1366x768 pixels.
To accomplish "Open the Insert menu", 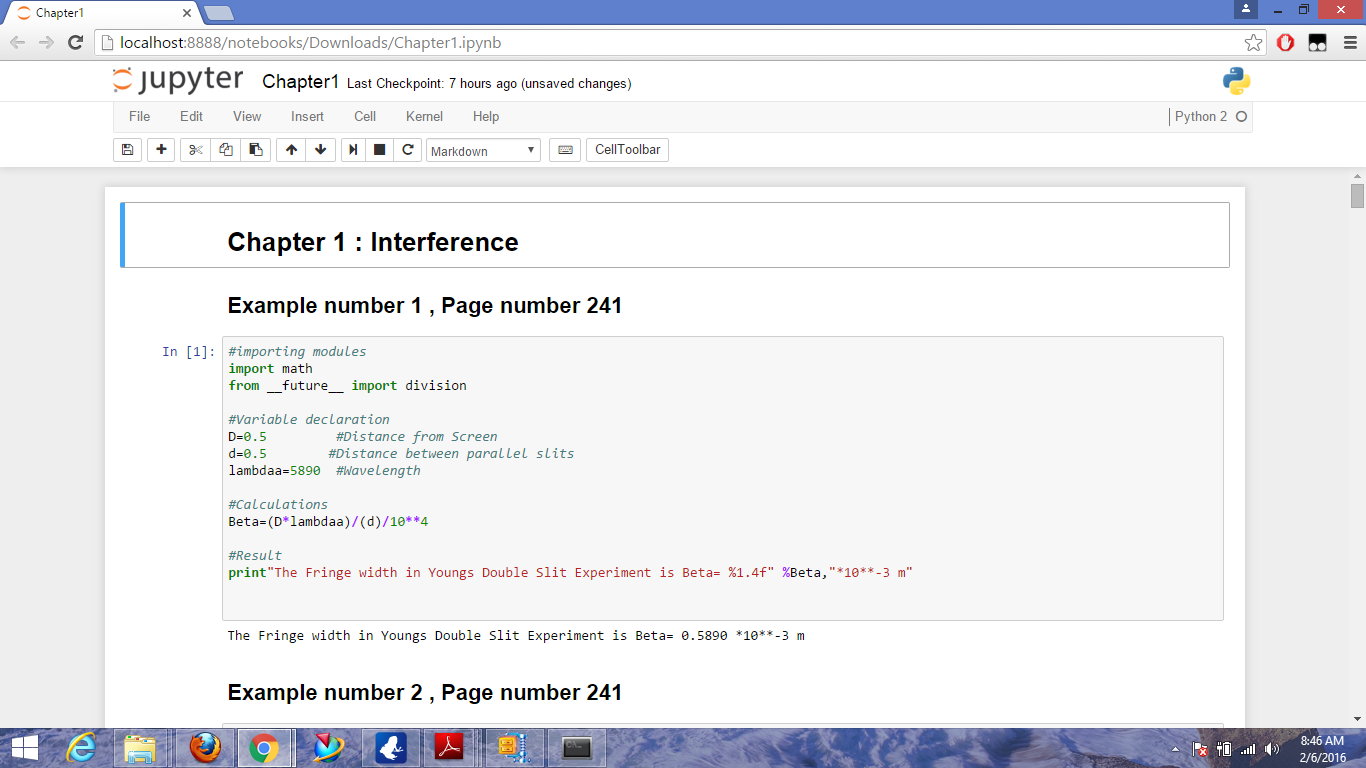I will (307, 116).
